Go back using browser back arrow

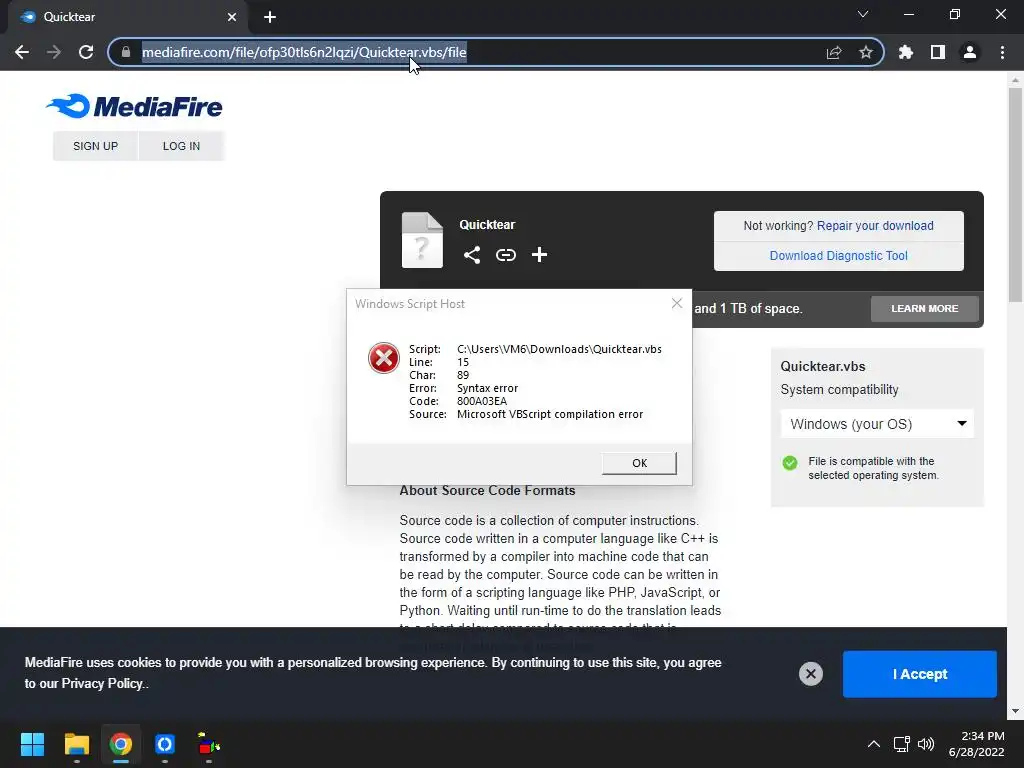tap(22, 52)
